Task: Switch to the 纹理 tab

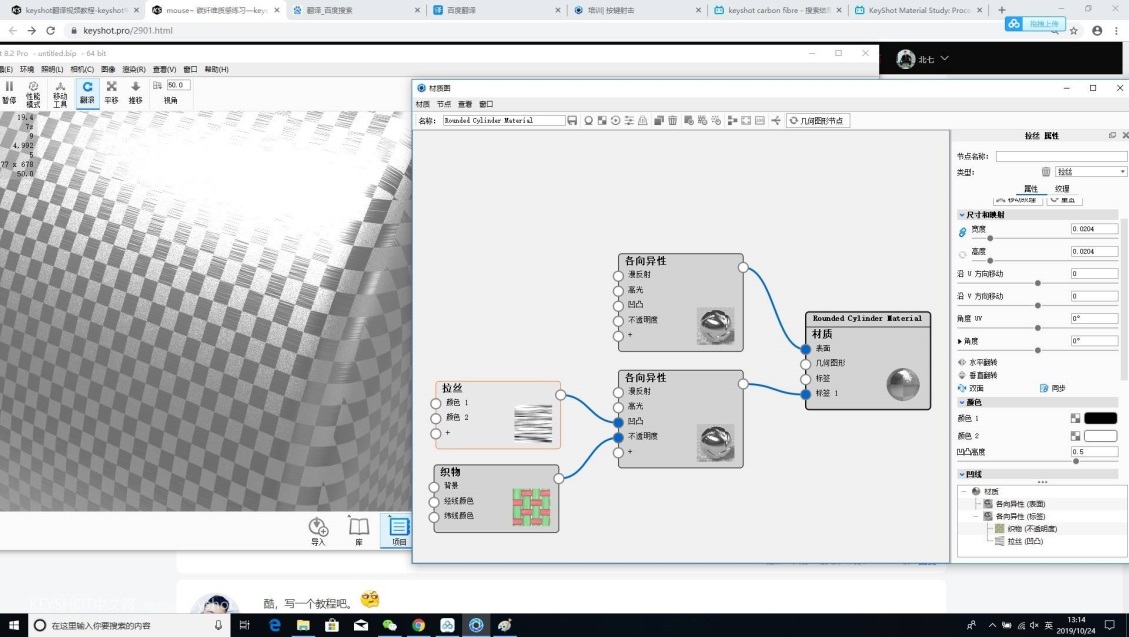Action: [1062, 189]
